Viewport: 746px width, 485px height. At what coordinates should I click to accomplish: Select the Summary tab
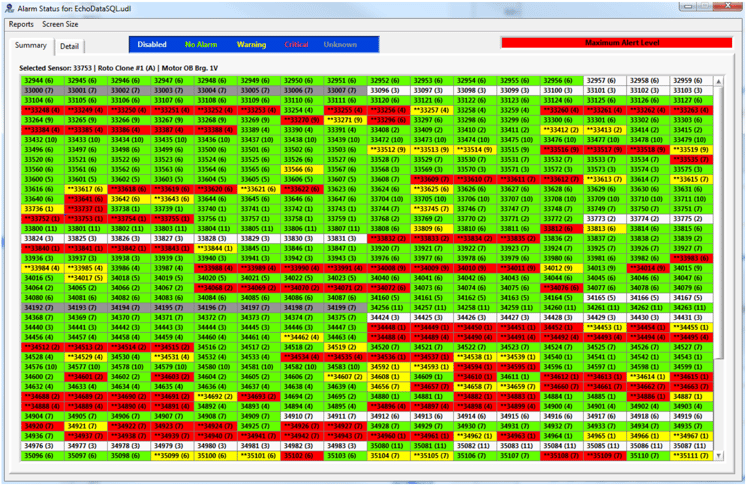click(x=31, y=45)
